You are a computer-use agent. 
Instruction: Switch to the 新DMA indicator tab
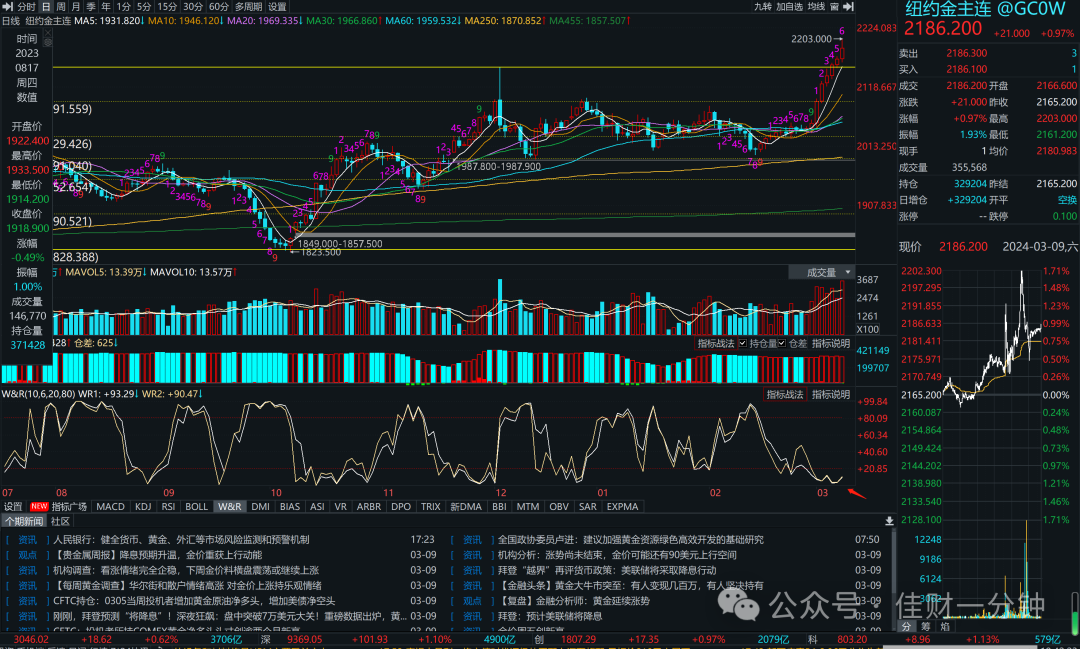click(466, 506)
